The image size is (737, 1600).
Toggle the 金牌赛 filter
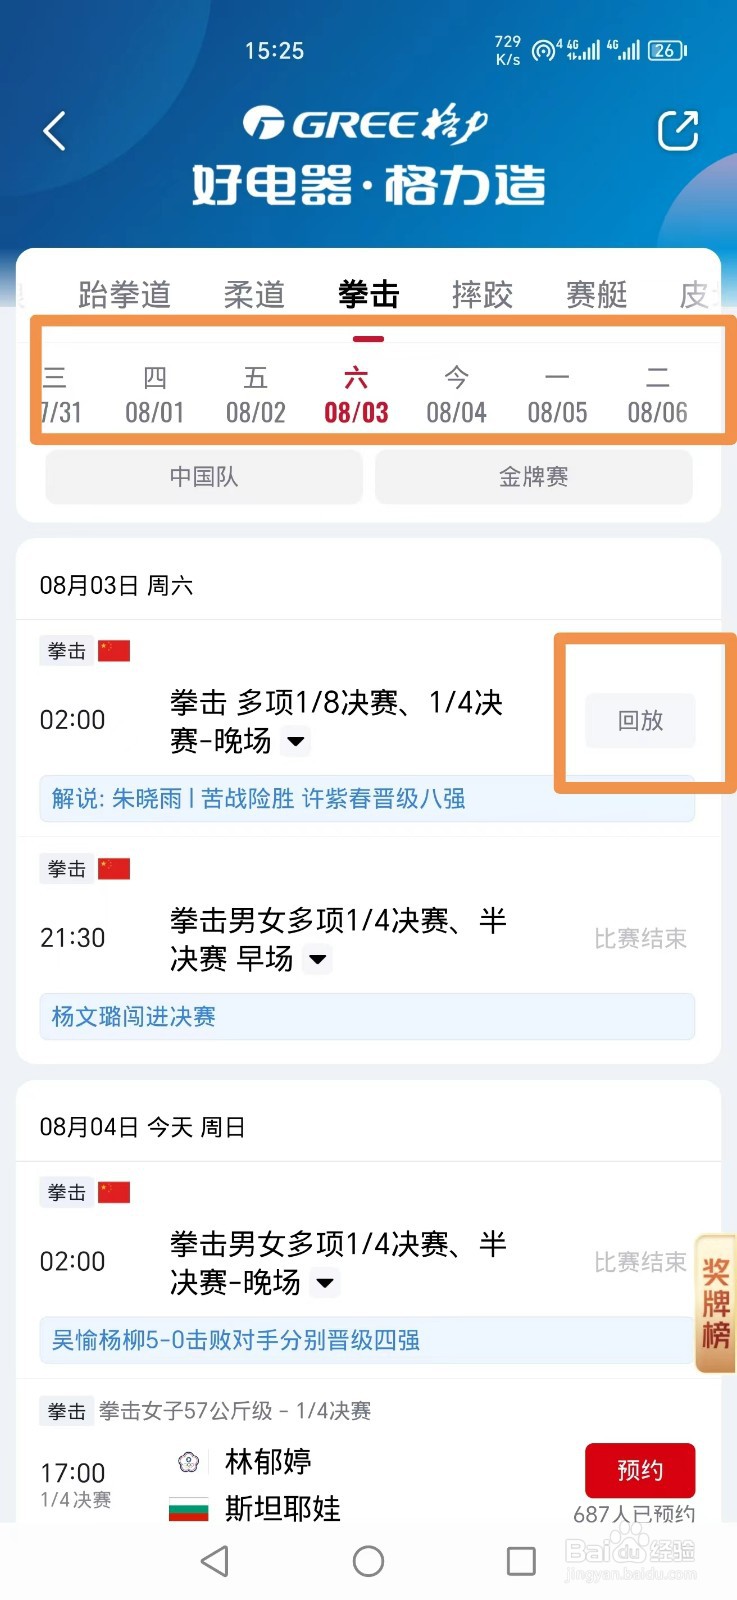[x=533, y=477]
